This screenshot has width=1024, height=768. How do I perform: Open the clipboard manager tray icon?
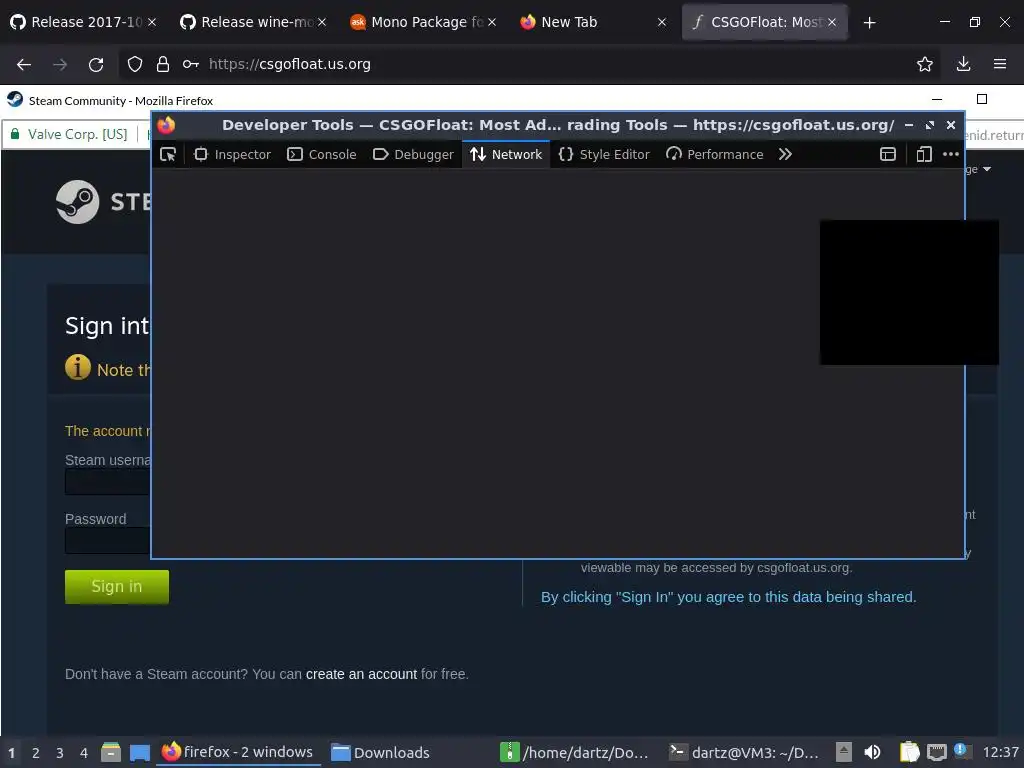pos(909,752)
